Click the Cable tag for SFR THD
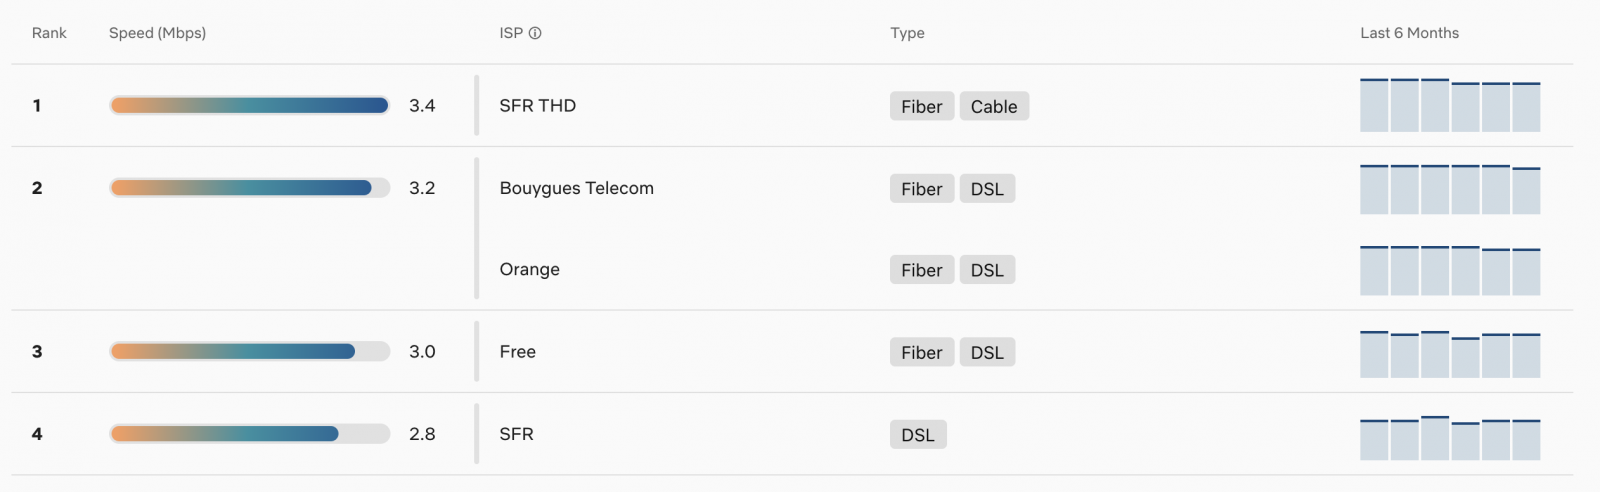Image resolution: width=1600 pixels, height=492 pixels. [993, 107]
